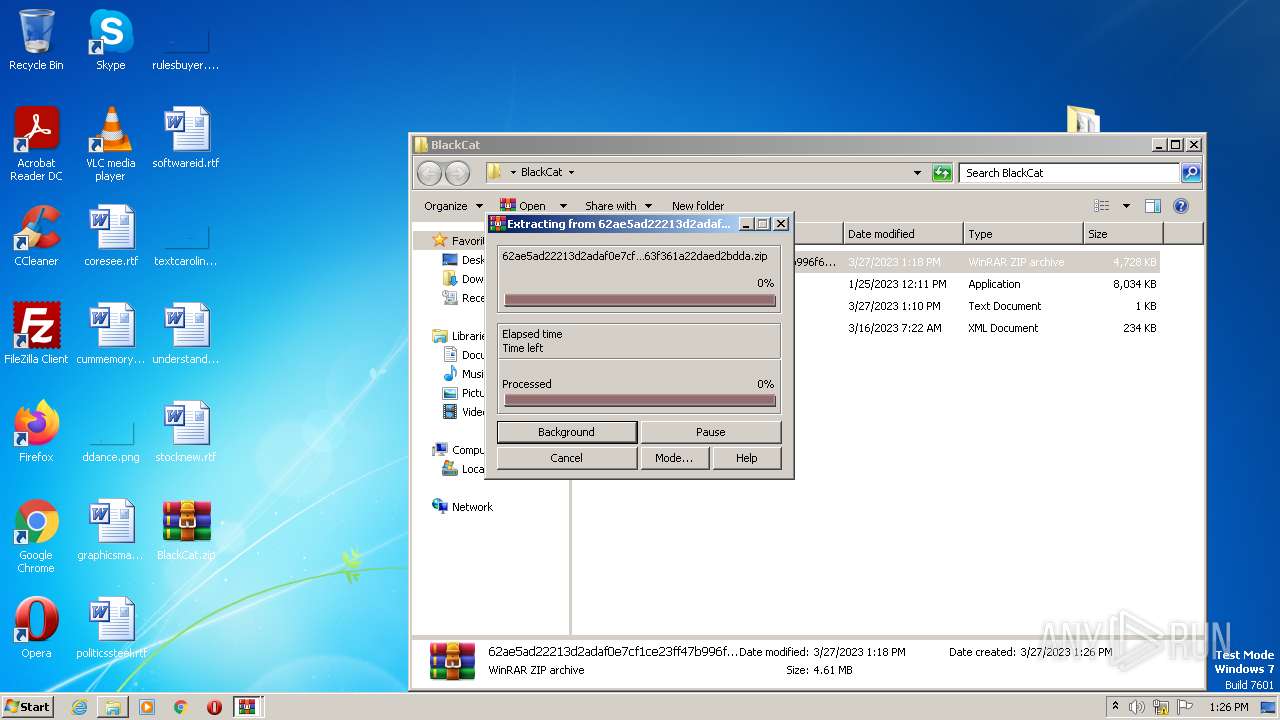Image resolution: width=1280 pixels, height=720 pixels.
Task: Open Help in extraction dialog
Action: (x=746, y=458)
